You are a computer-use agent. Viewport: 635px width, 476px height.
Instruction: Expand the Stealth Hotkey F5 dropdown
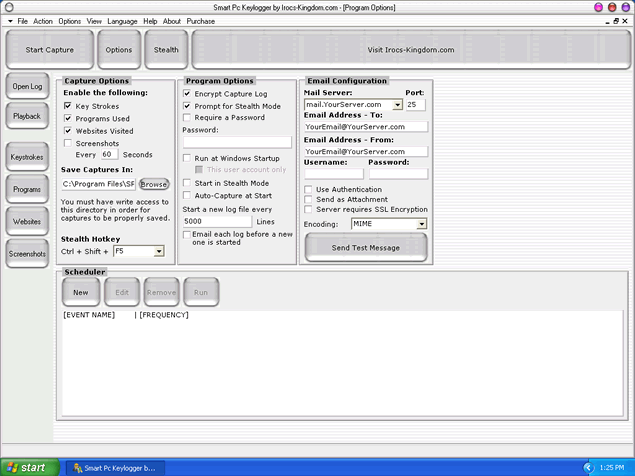158,252
